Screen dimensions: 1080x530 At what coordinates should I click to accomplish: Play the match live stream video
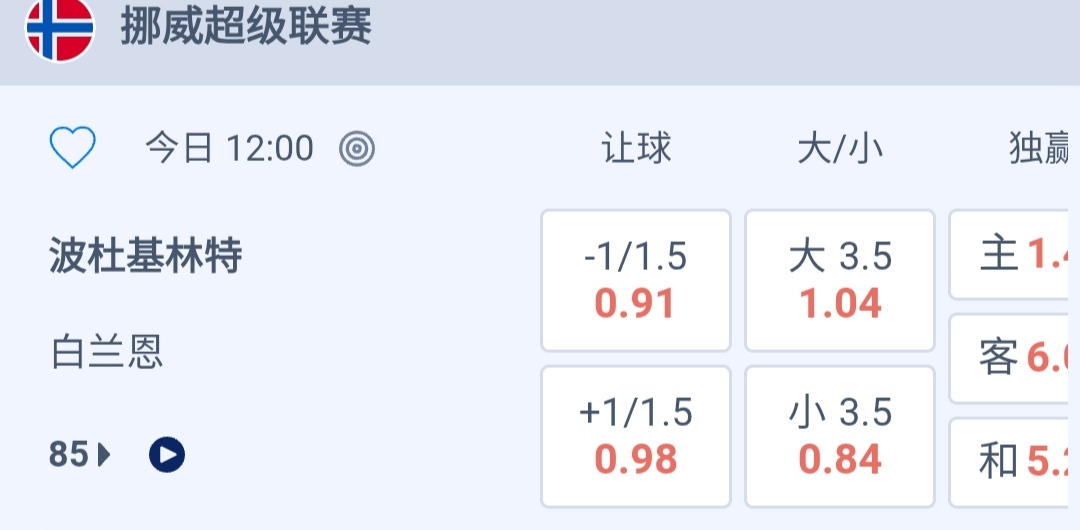pyautogui.click(x=167, y=455)
